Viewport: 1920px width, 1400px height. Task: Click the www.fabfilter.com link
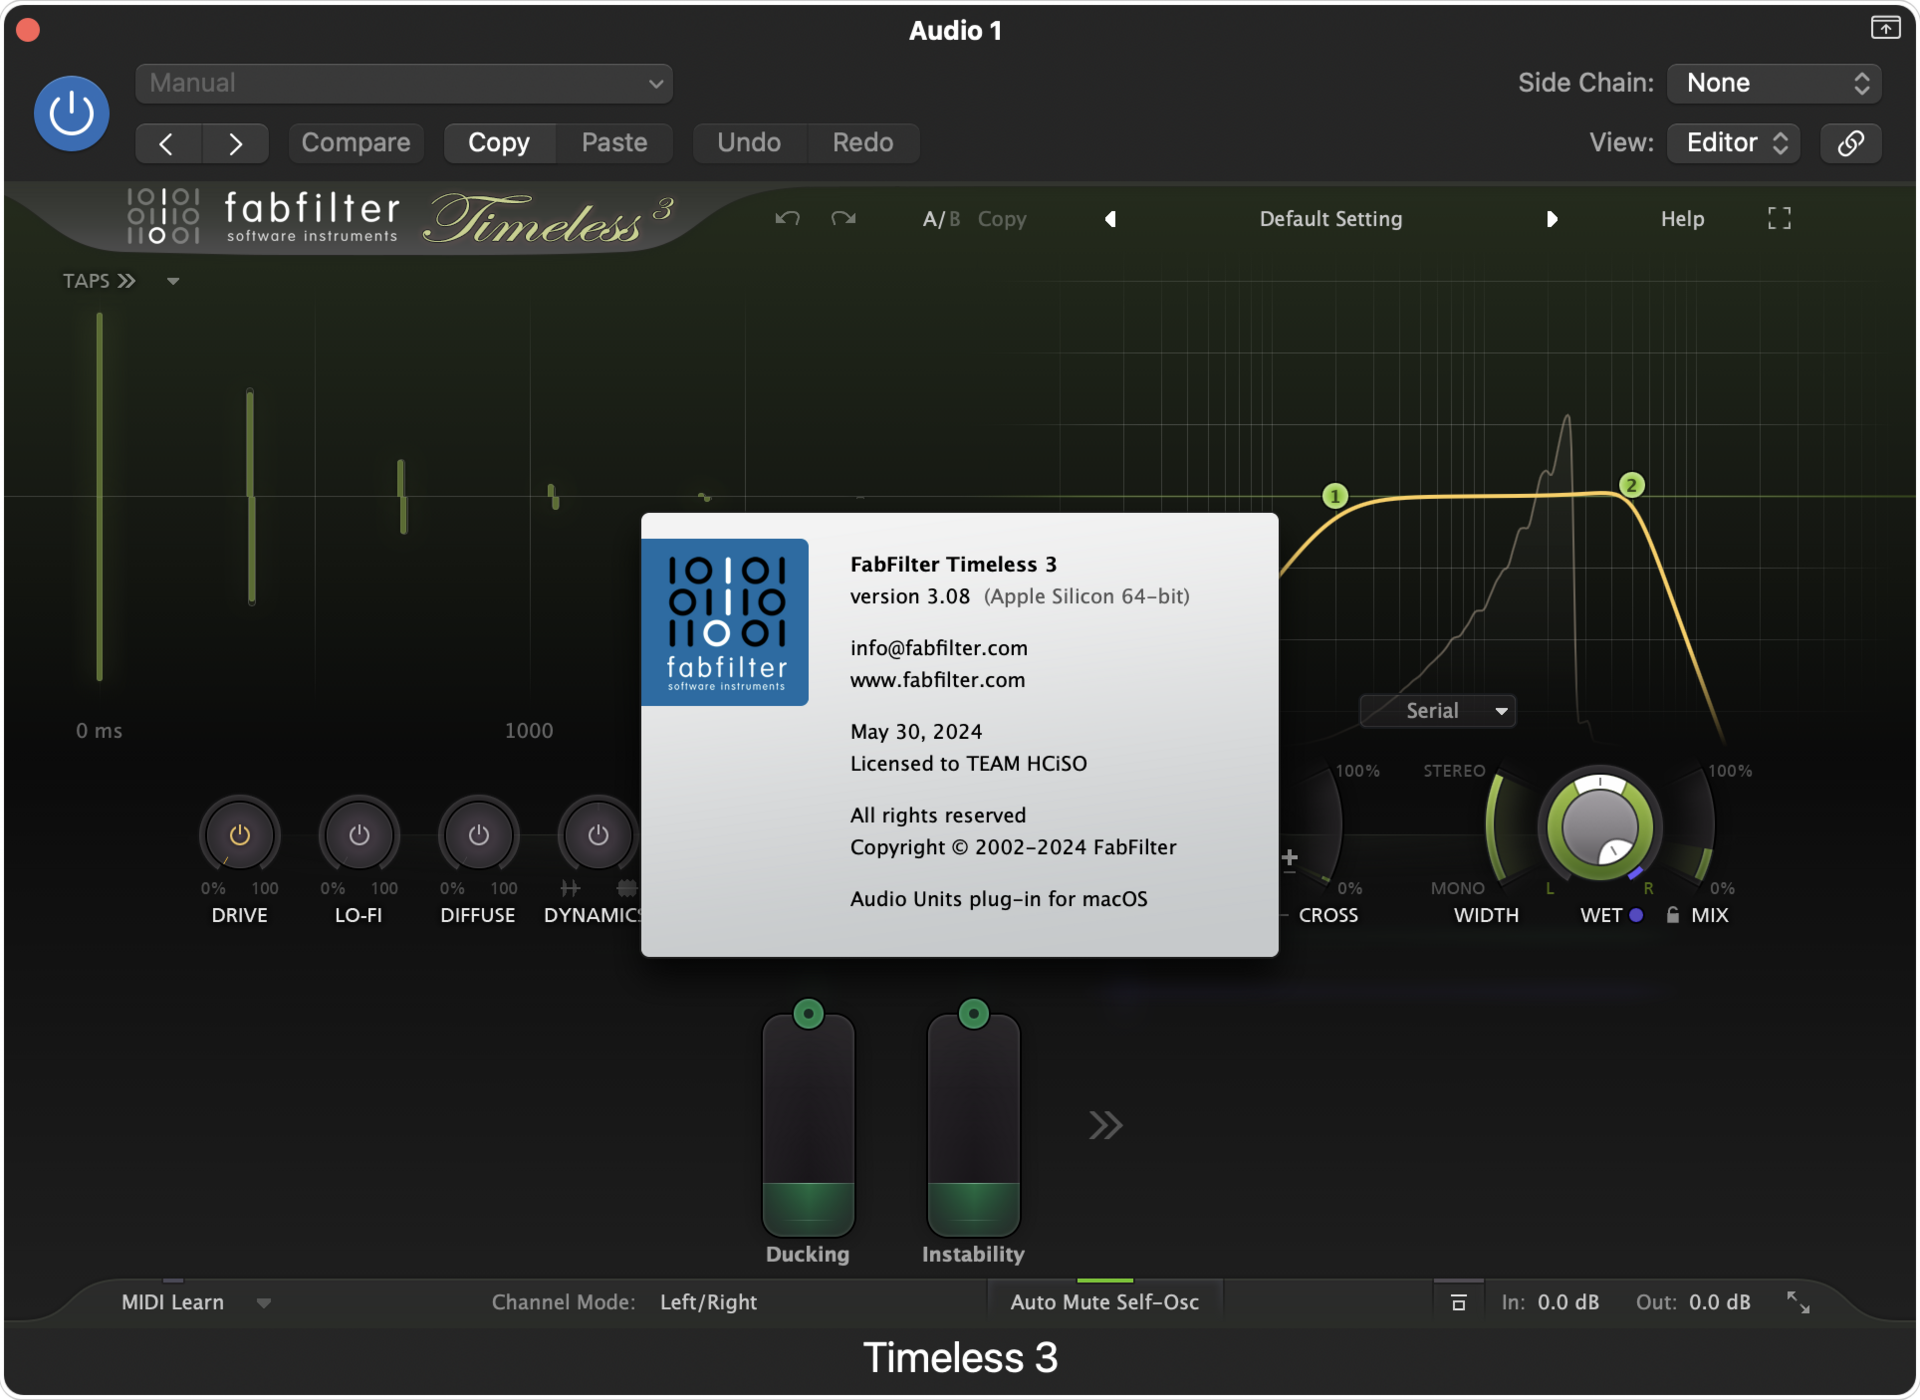[937, 680]
